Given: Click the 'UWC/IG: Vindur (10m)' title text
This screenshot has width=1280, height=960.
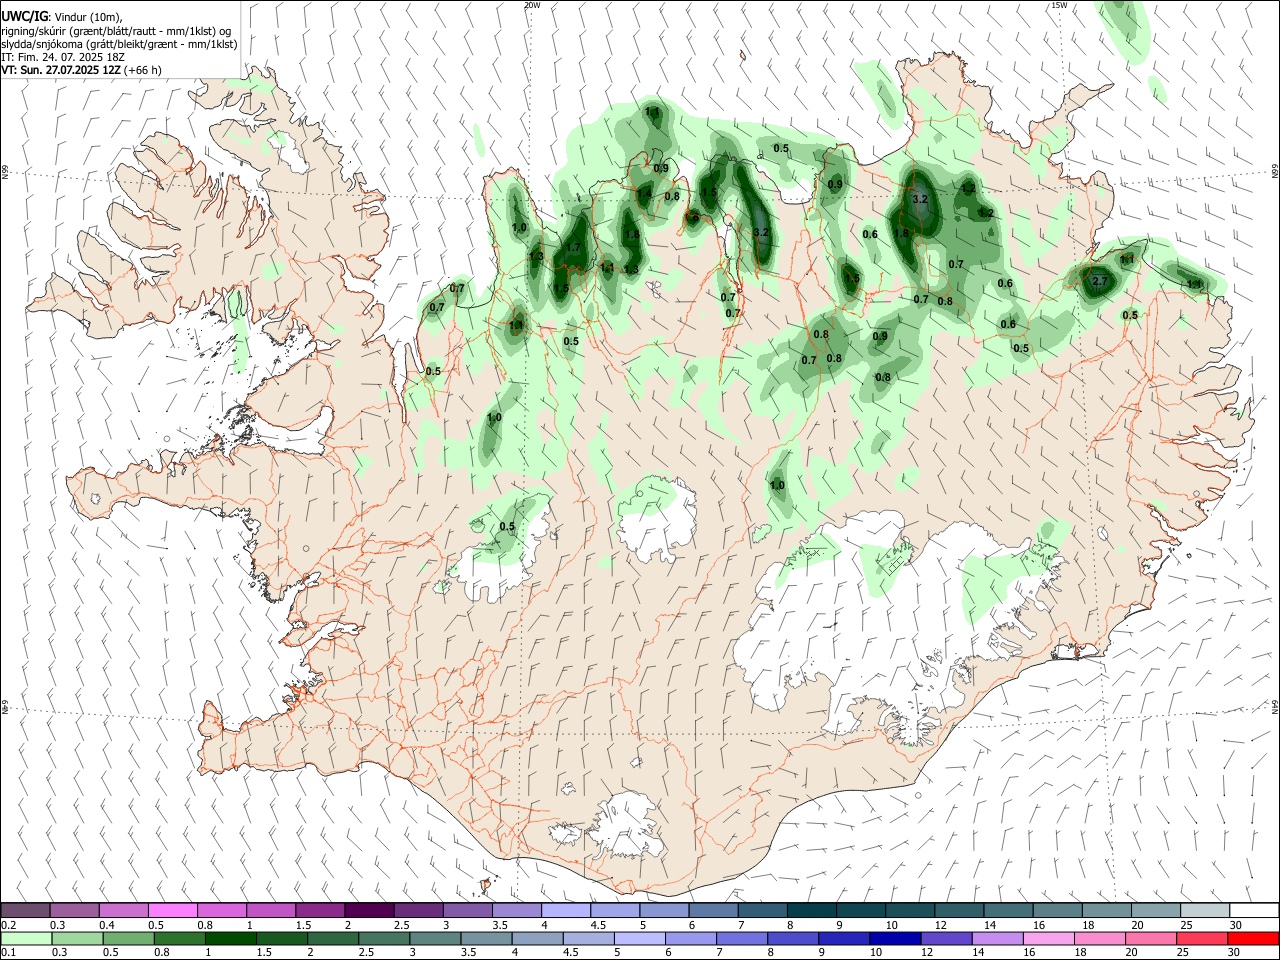Looking at the screenshot, I should 62,16.
